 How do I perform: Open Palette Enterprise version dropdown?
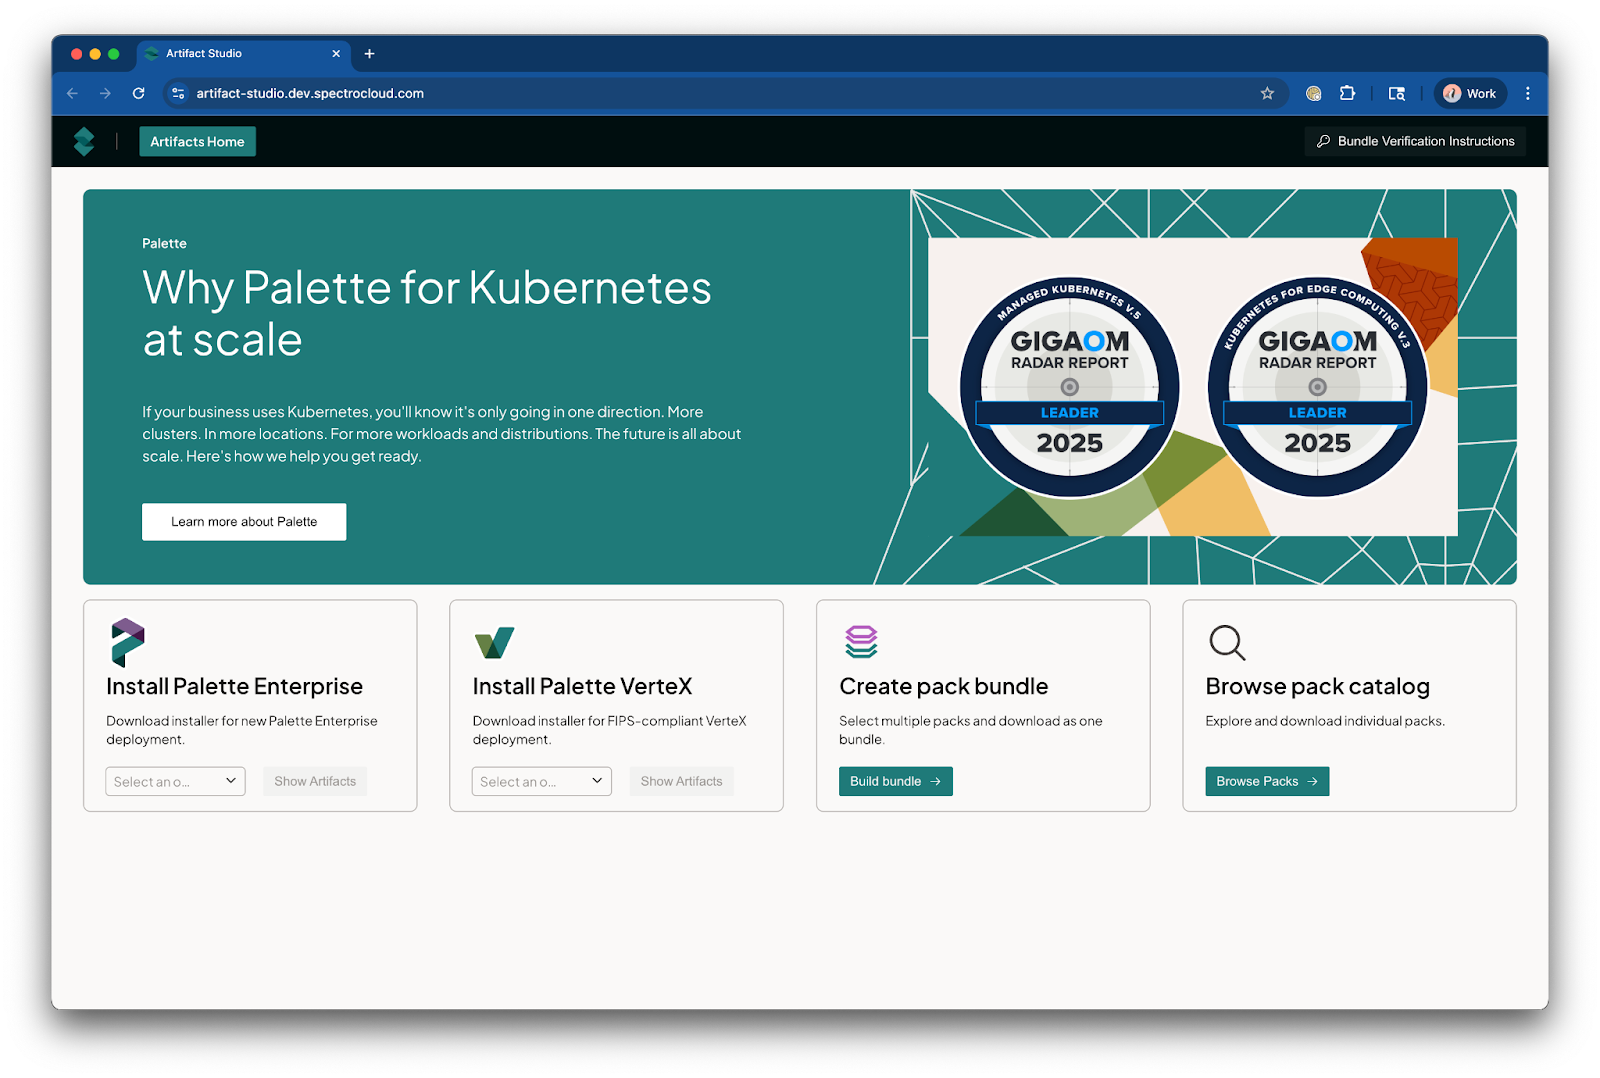tap(175, 781)
